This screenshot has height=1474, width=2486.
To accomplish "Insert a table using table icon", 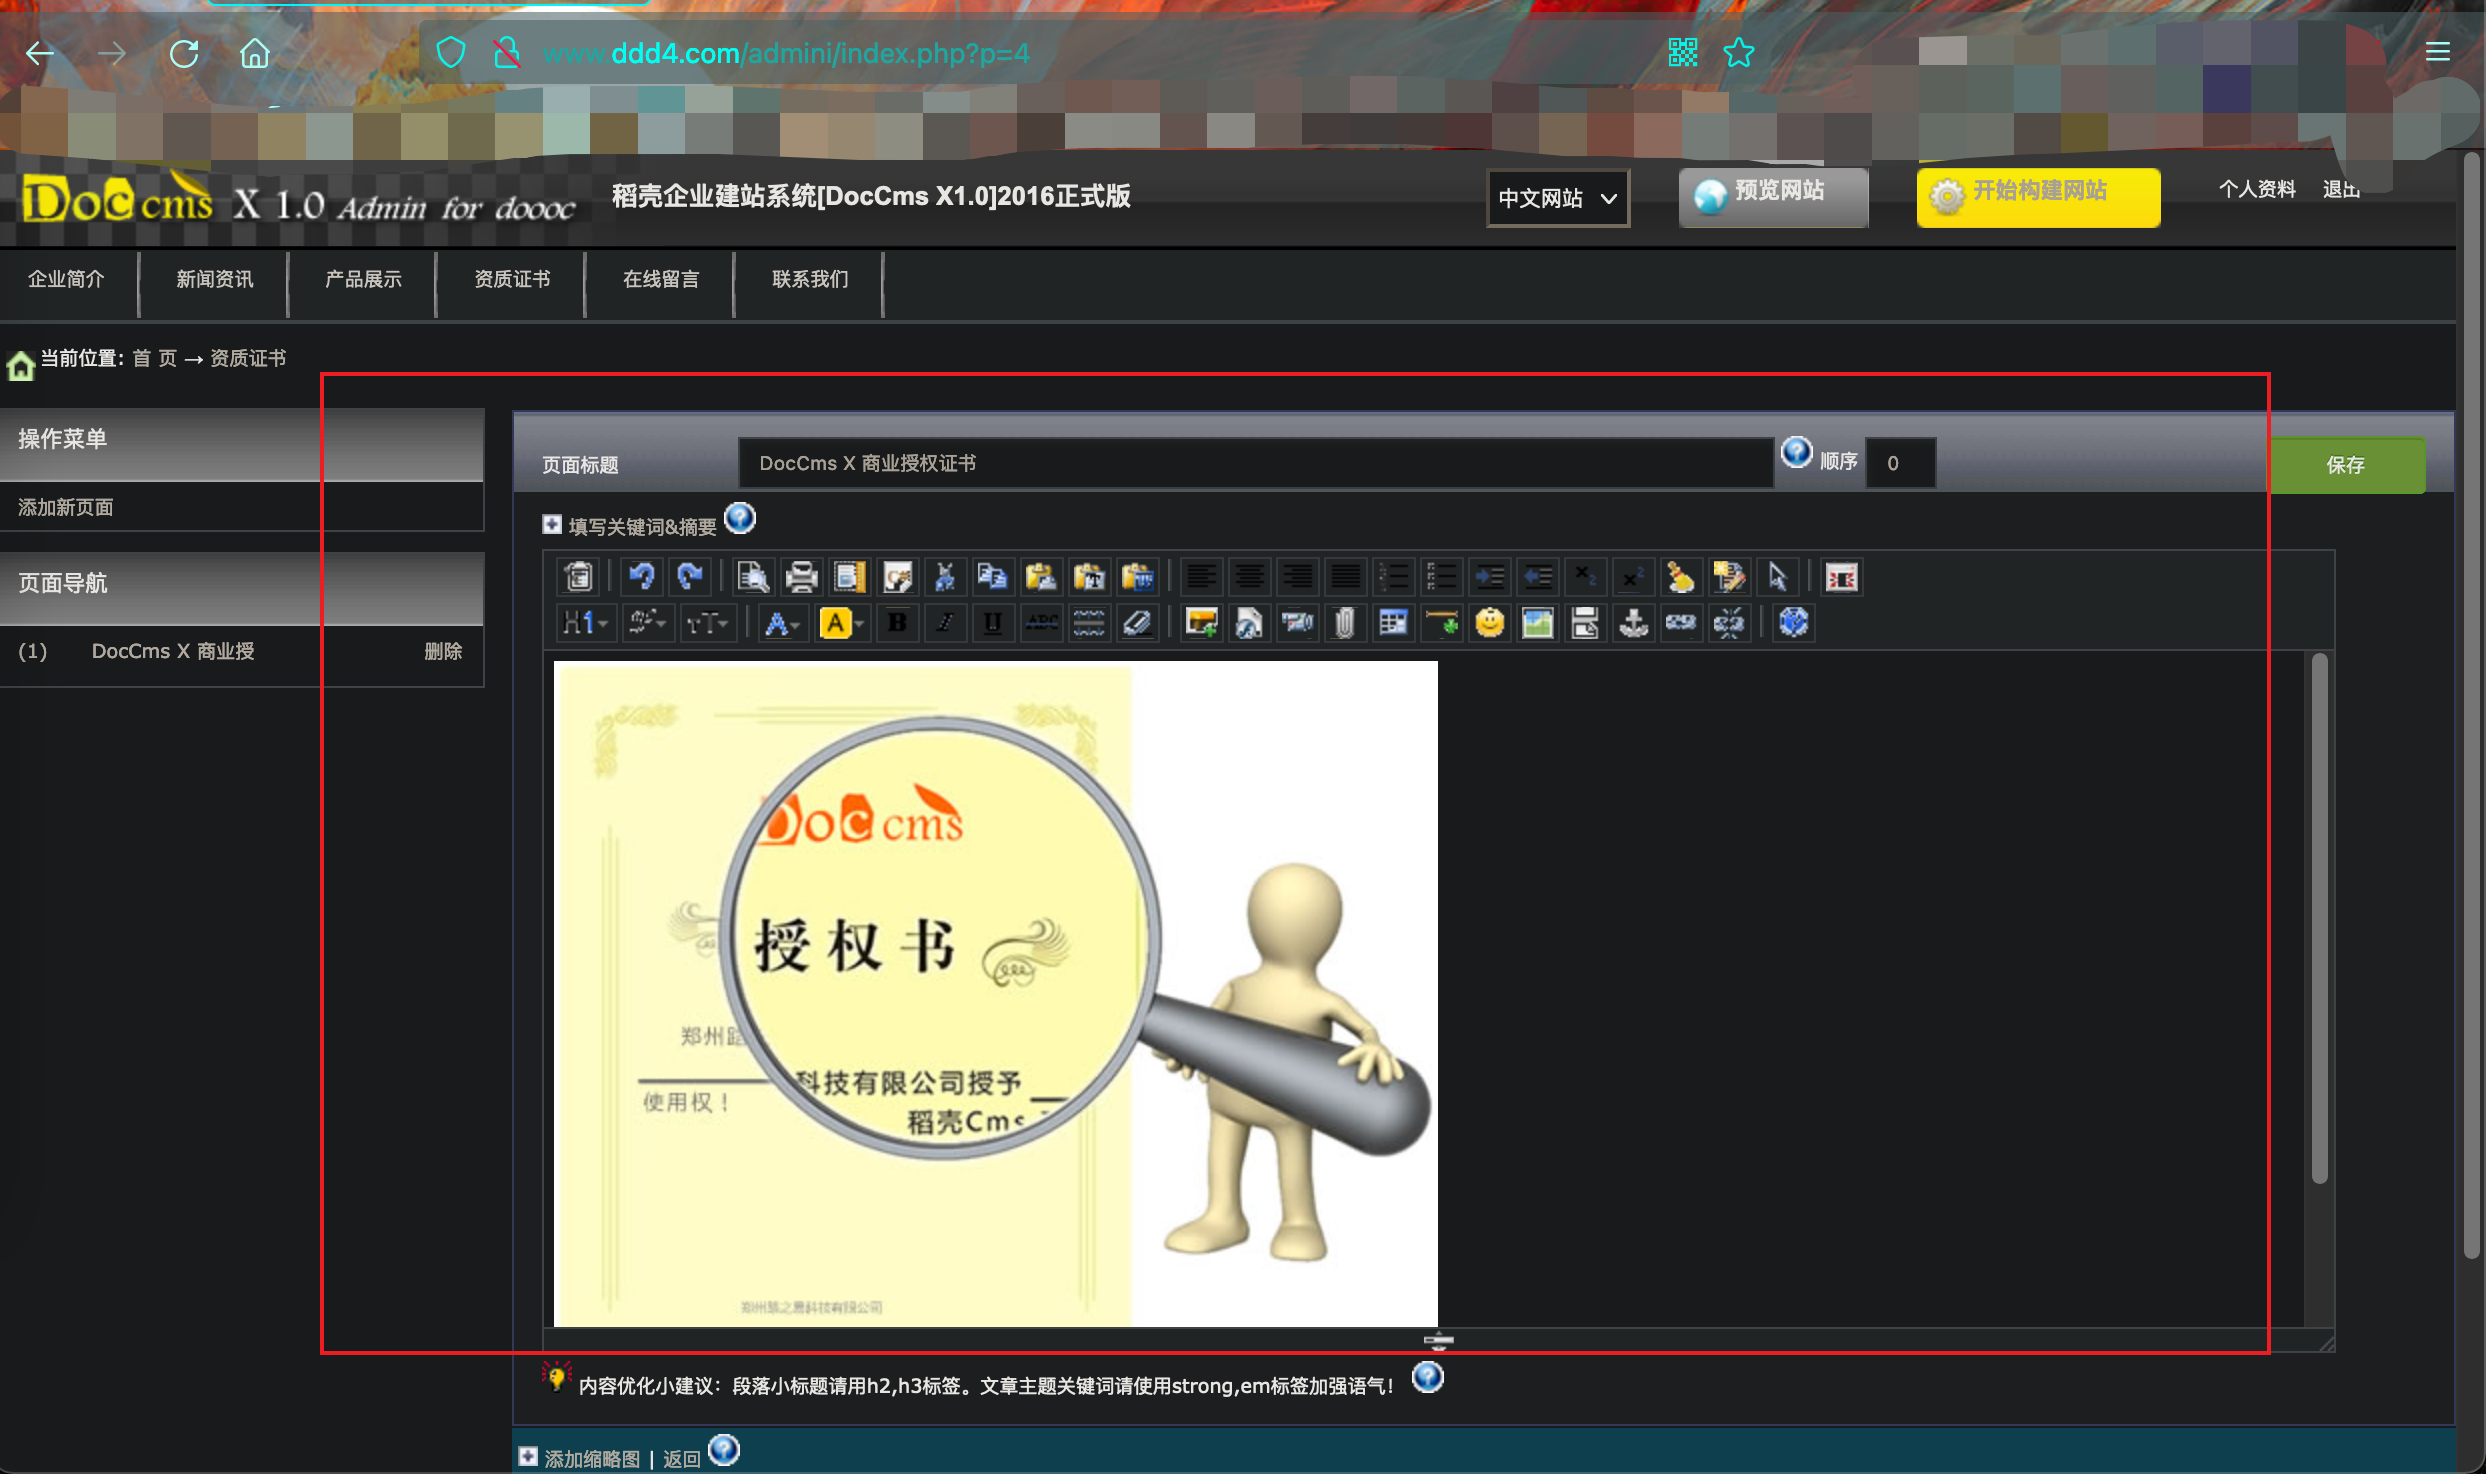I will tap(1393, 623).
